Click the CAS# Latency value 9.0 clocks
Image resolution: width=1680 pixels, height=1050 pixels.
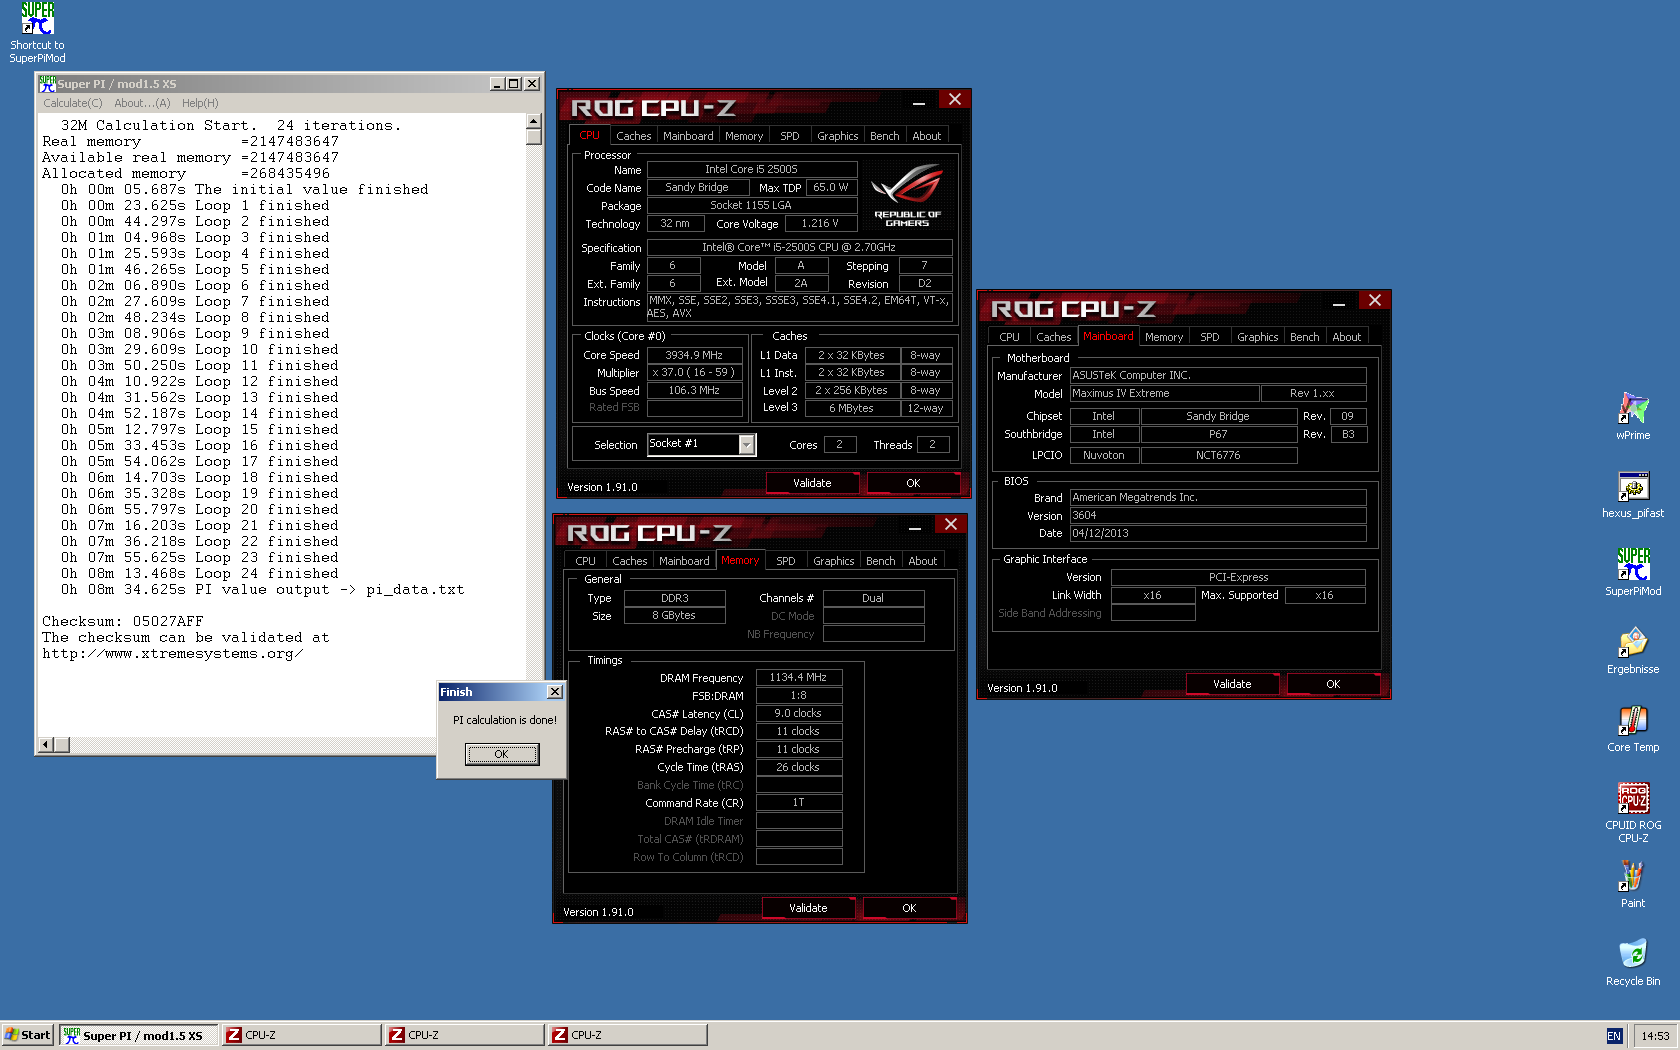798,713
